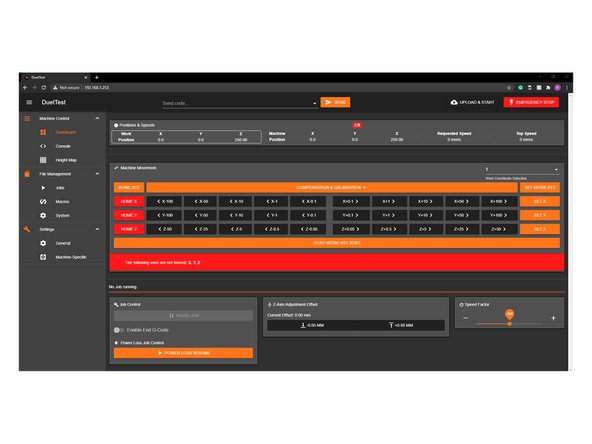
Task: Open the Dashboard page
Action: 66,132
